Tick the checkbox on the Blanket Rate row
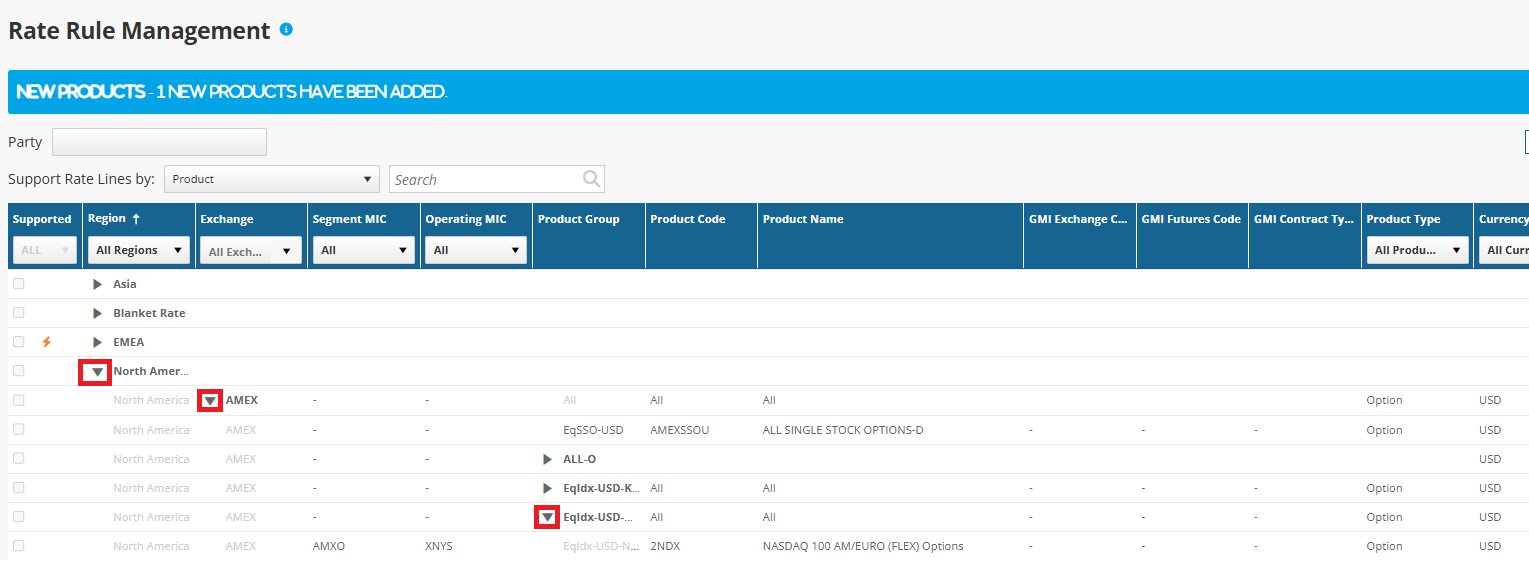The image size is (1529, 576). (18, 313)
